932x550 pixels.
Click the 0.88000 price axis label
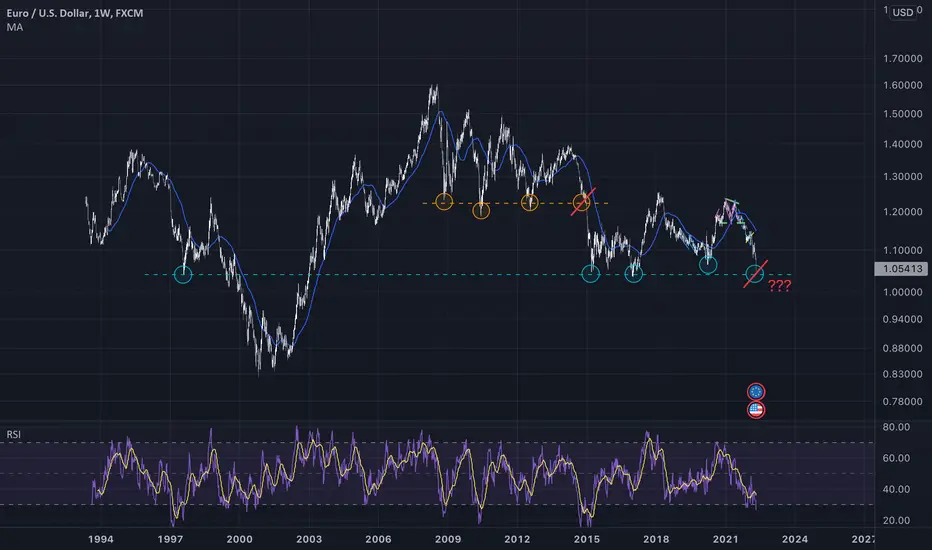[x=902, y=348]
